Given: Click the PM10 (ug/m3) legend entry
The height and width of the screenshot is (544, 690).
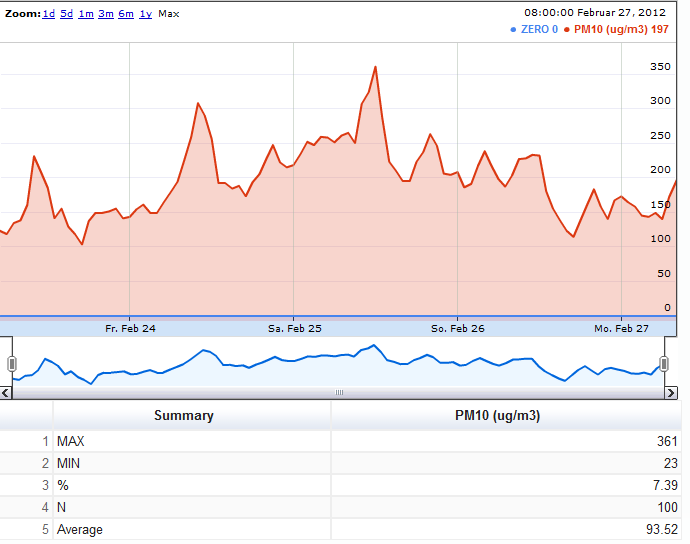Looking at the screenshot, I should pos(617,29).
